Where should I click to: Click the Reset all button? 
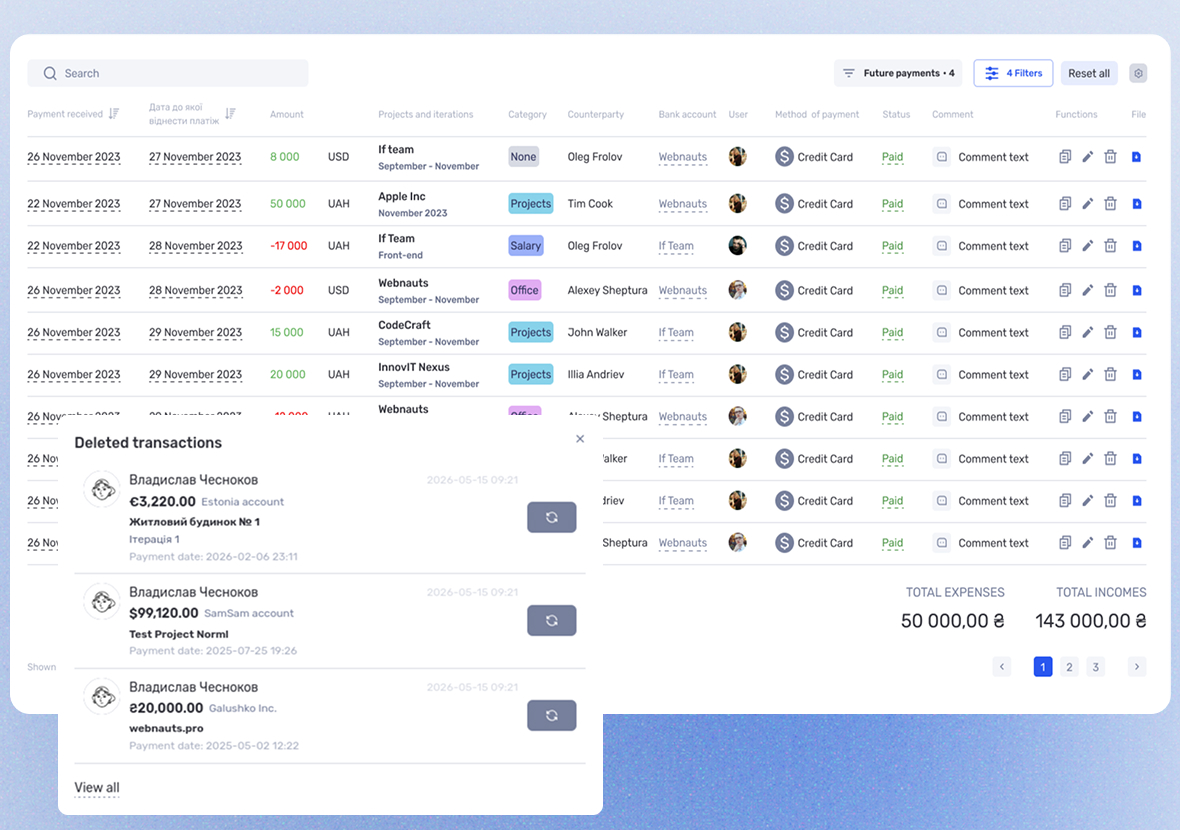pos(1088,73)
